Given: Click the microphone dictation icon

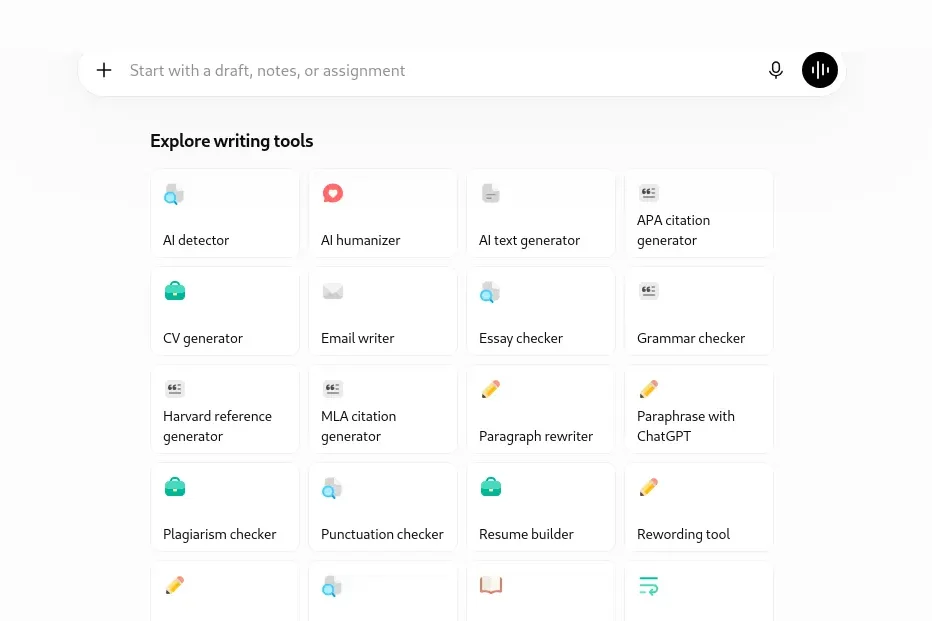Looking at the screenshot, I should click(775, 70).
